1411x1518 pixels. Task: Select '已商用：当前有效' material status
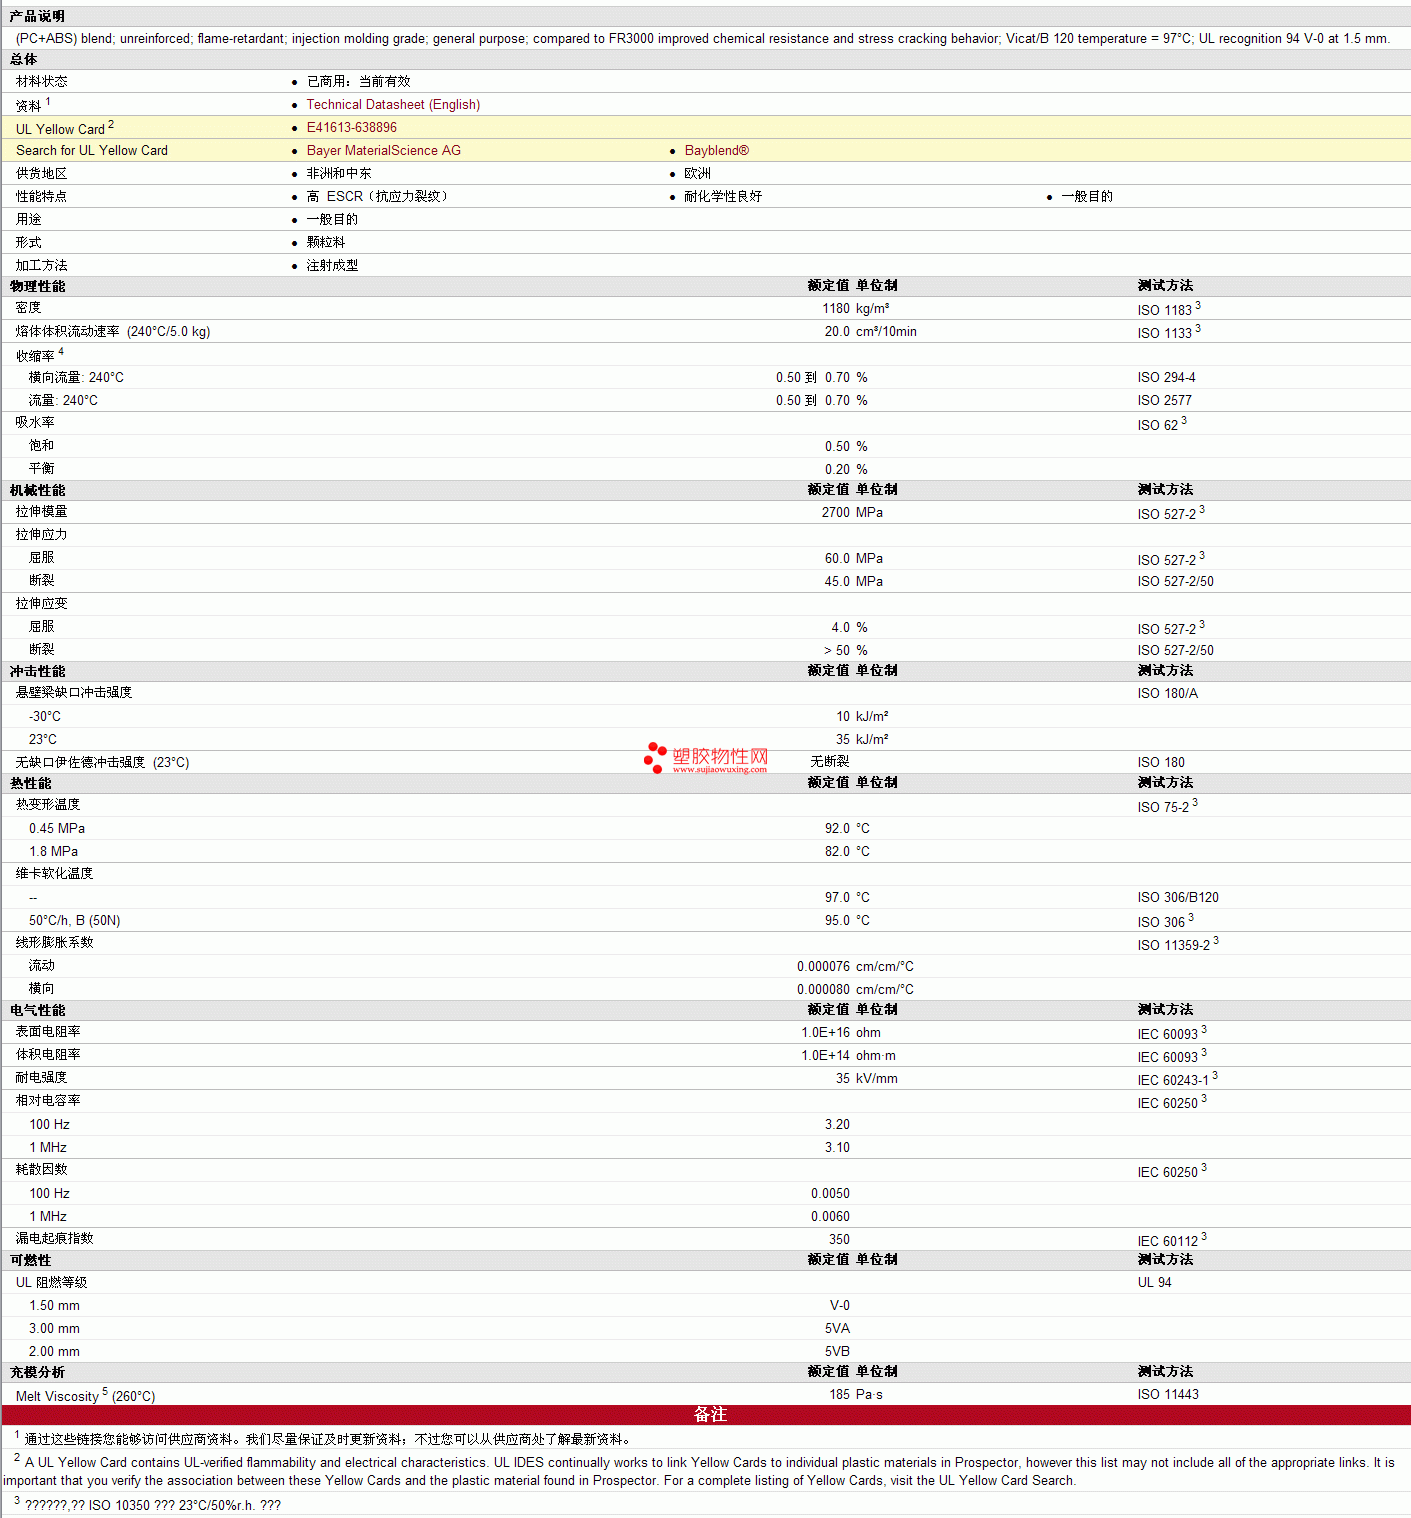[358, 81]
